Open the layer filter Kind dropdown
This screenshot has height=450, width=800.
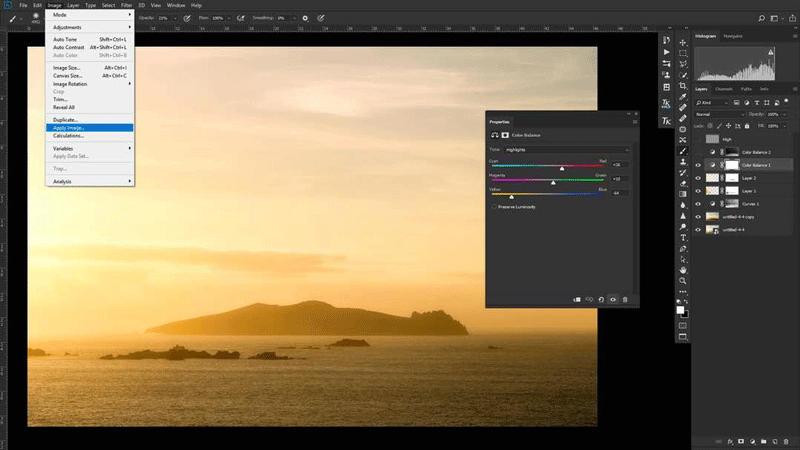point(712,103)
